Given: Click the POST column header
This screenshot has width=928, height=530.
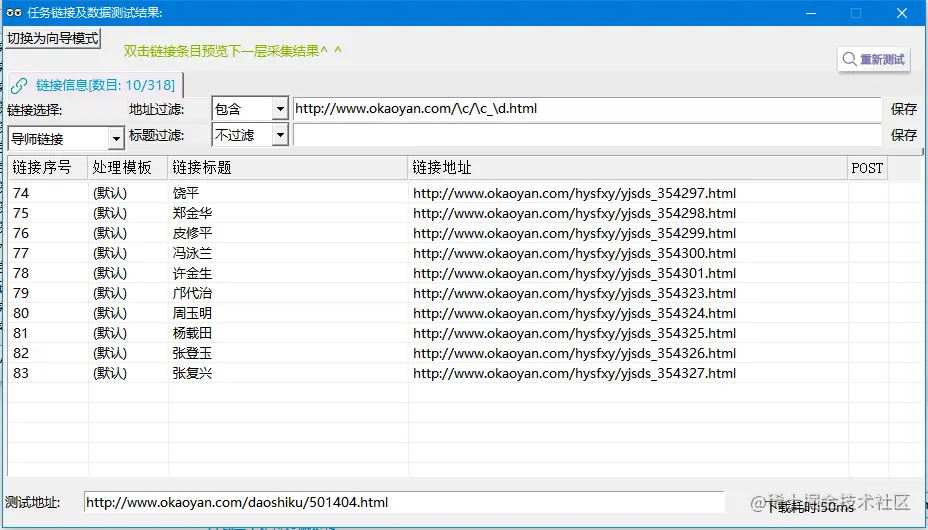Looking at the screenshot, I should coord(868,168).
